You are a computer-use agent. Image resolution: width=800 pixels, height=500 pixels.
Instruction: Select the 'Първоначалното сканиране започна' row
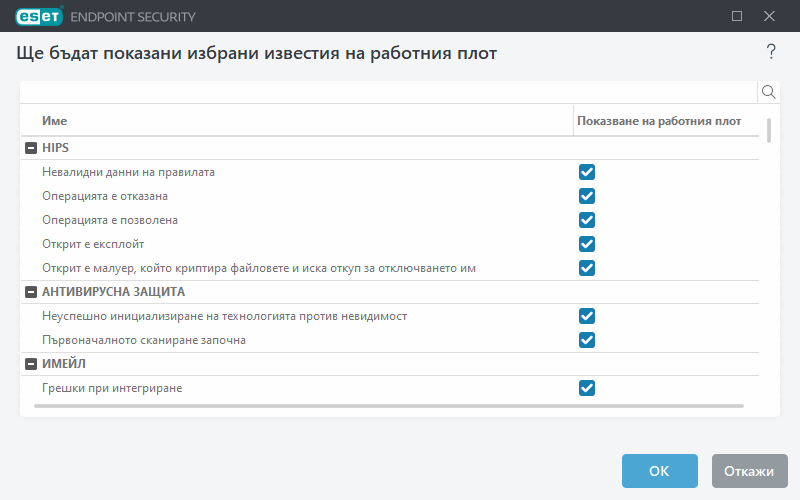point(390,340)
